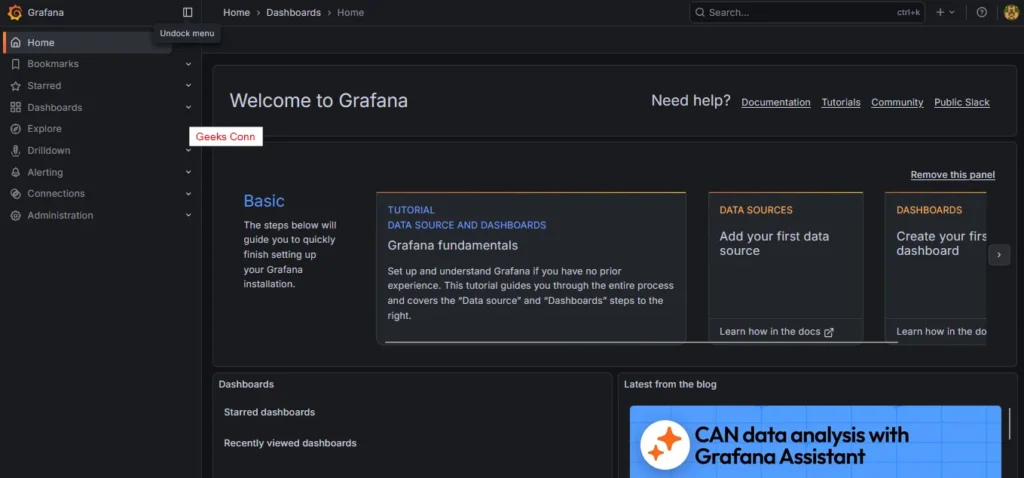Open Alerting in the sidebar menu
The height and width of the screenshot is (478, 1024).
click(x=45, y=172)
